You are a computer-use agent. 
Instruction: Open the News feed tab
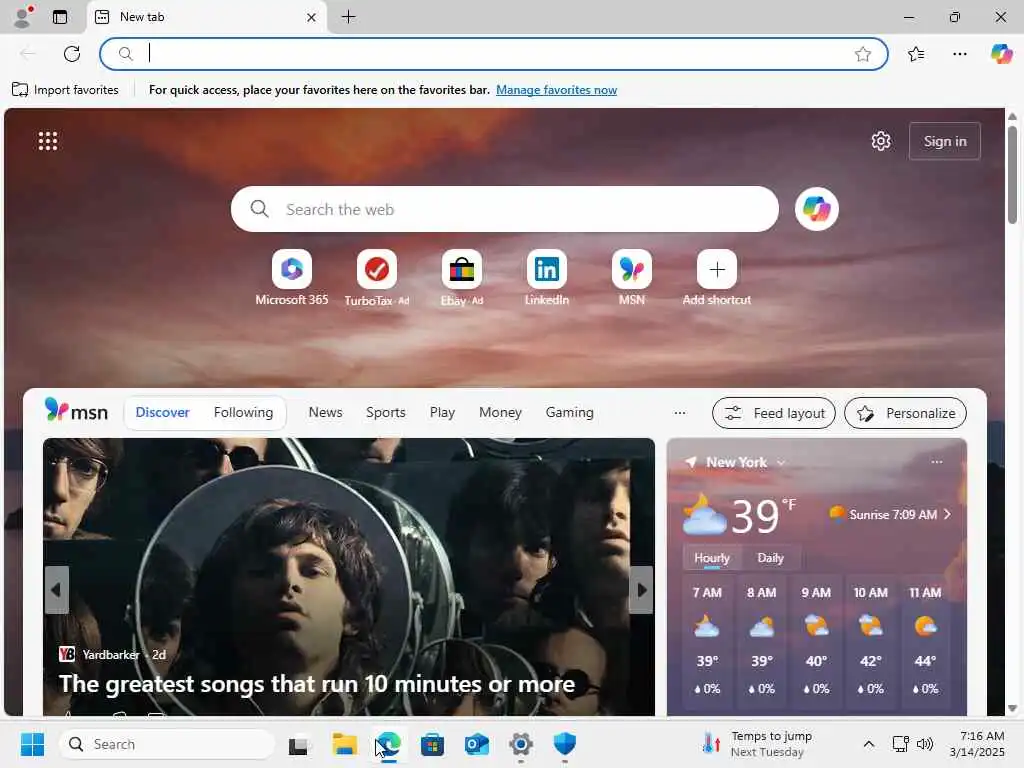coord(325,412)
